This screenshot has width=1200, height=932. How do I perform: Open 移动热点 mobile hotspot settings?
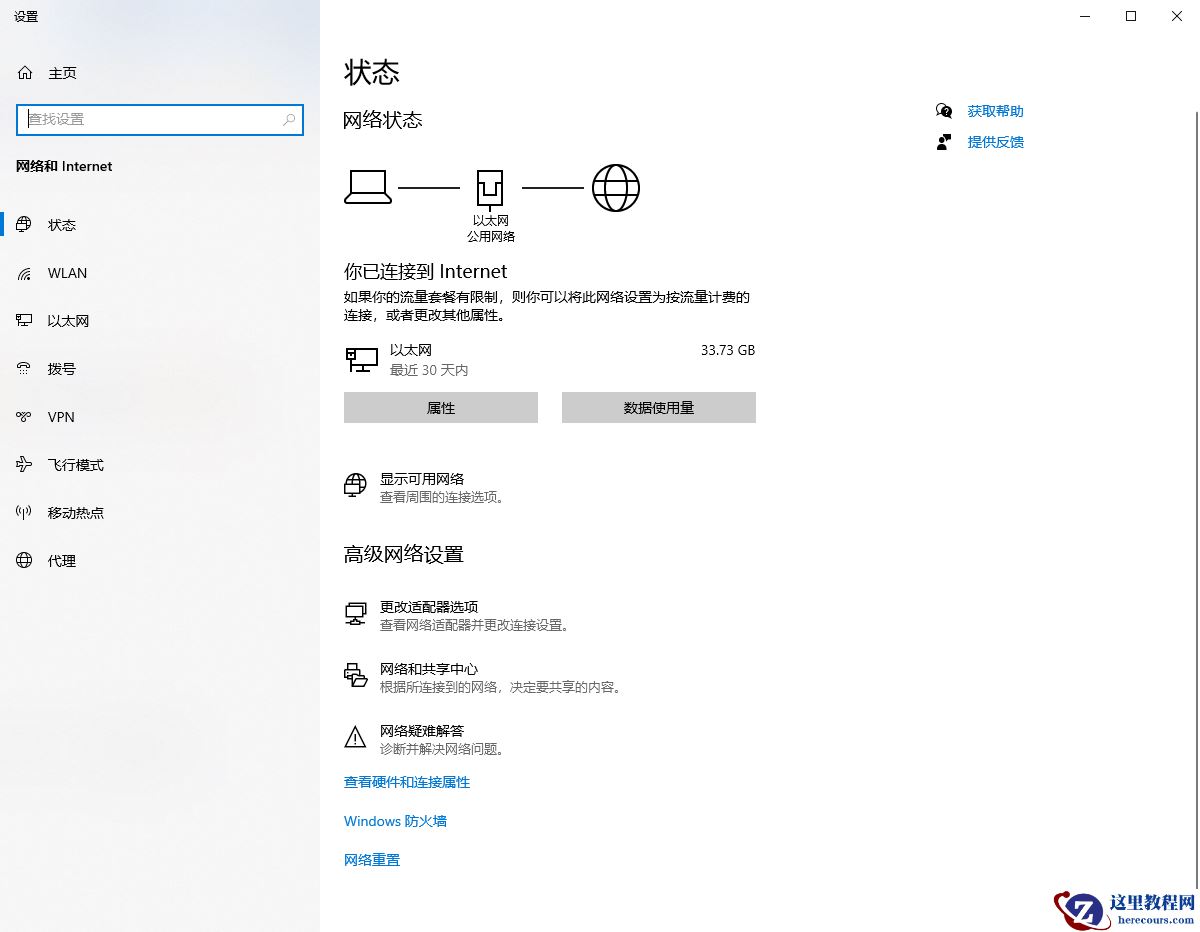75,512
